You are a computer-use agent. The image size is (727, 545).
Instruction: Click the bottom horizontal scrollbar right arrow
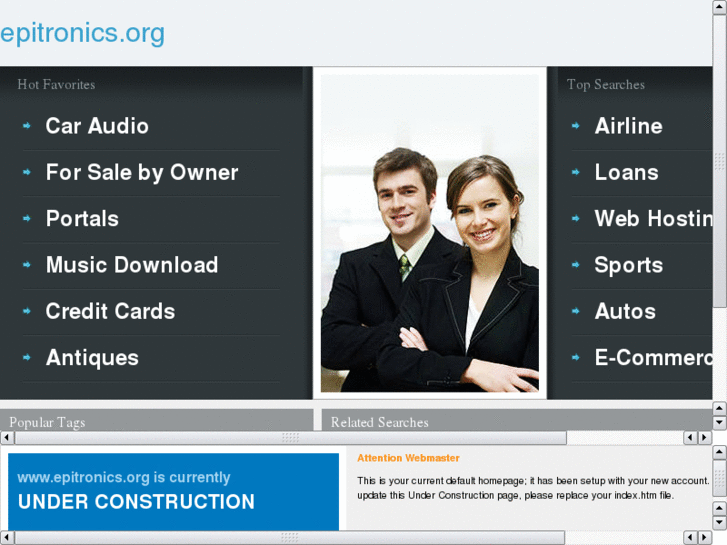point(704,538)
